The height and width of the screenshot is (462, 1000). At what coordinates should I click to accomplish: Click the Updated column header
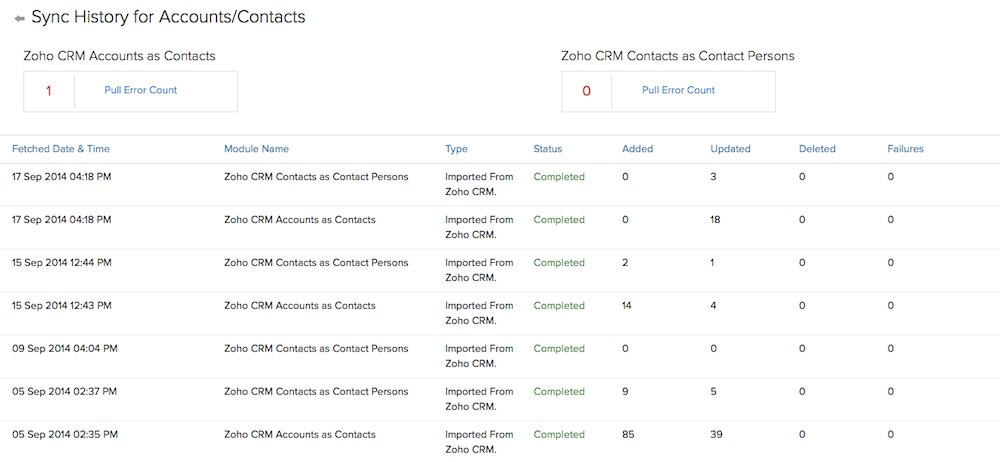(730, 149)
